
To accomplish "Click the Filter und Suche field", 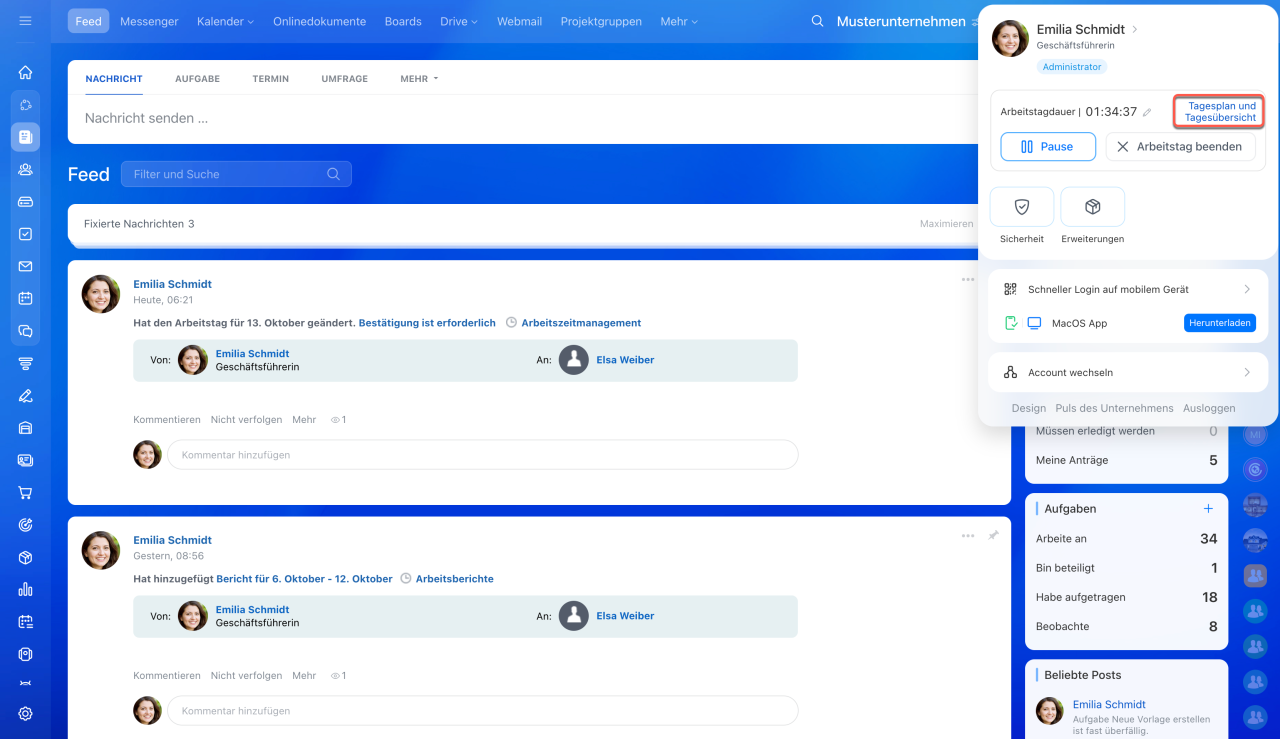I will (x=228, y=174).
